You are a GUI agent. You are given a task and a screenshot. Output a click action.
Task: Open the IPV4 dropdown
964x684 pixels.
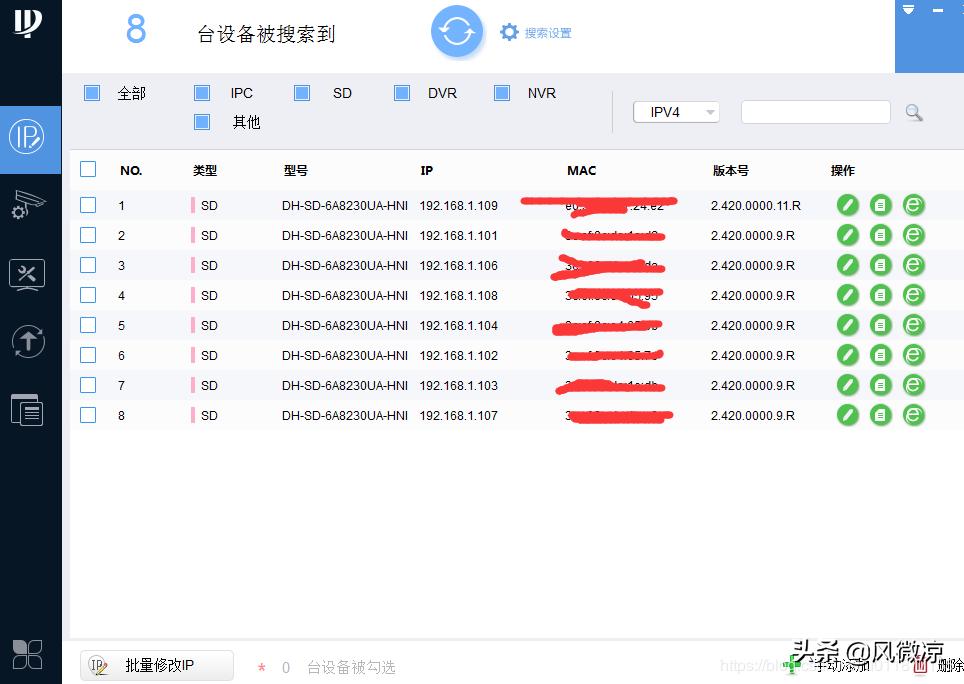[x=676, y=112]
